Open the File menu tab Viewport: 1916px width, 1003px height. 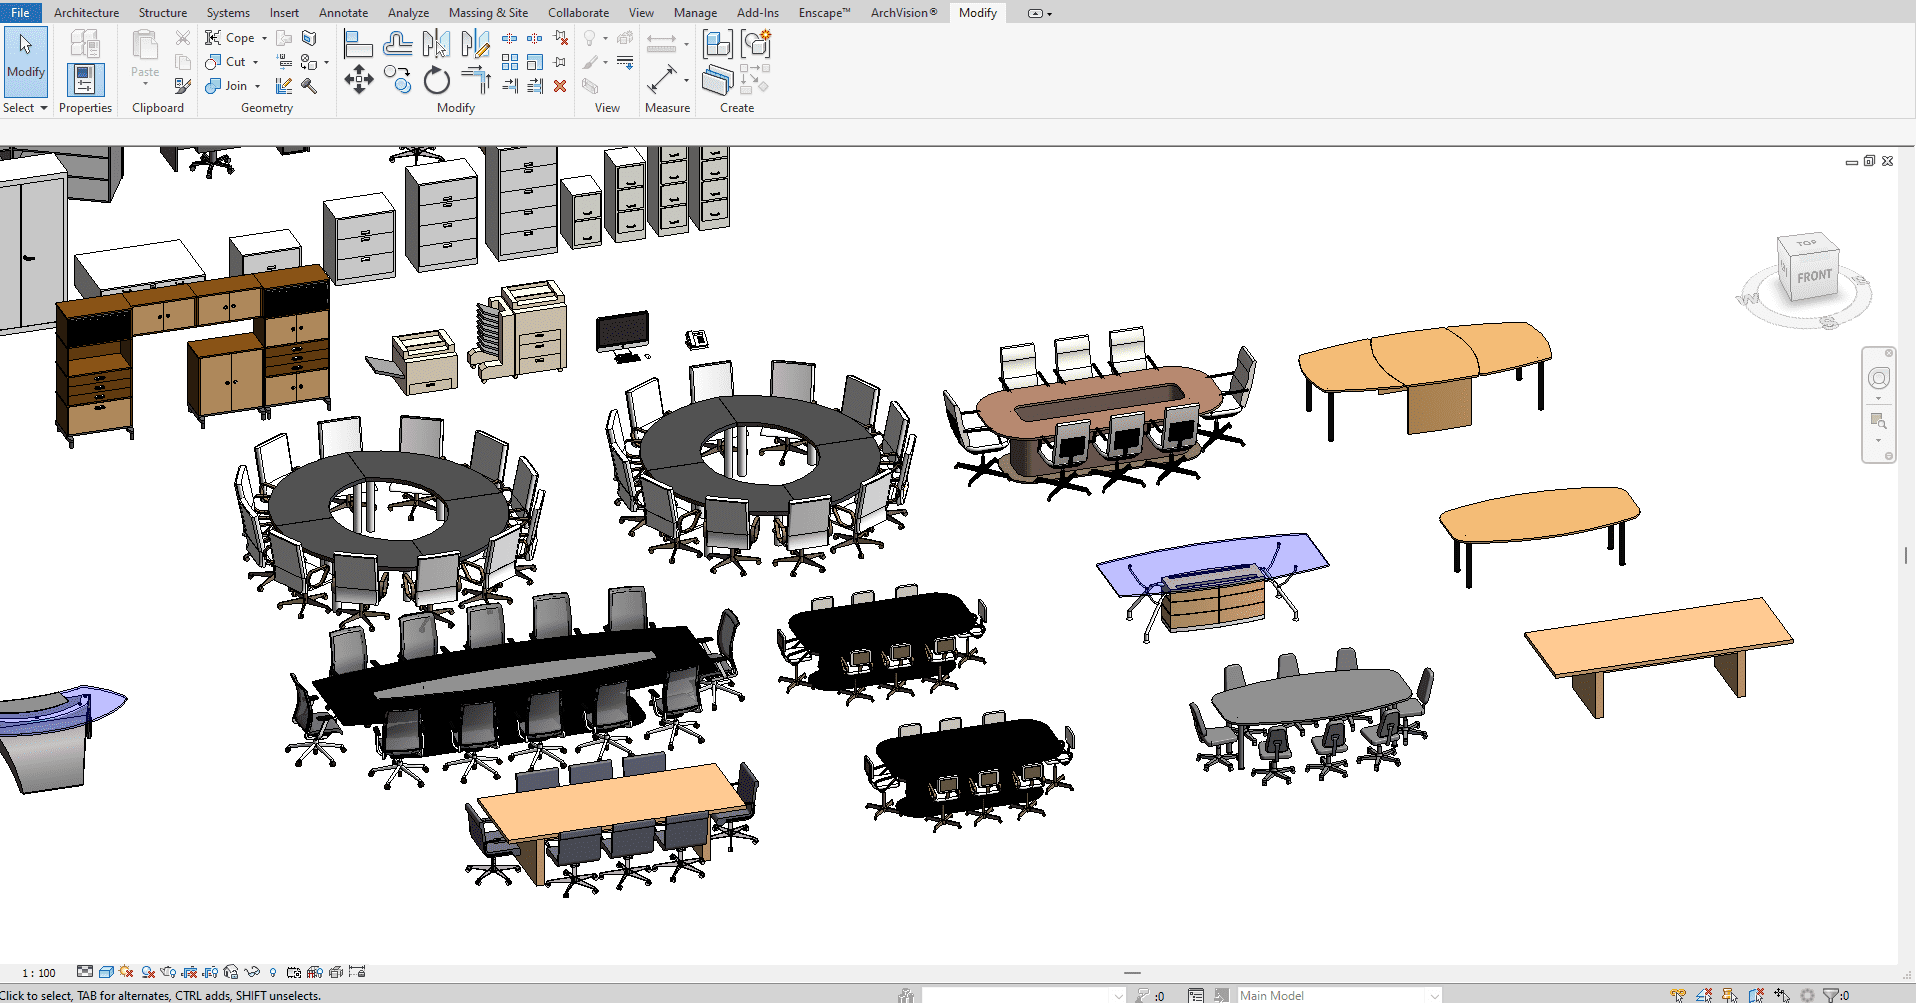coord(20,13)
